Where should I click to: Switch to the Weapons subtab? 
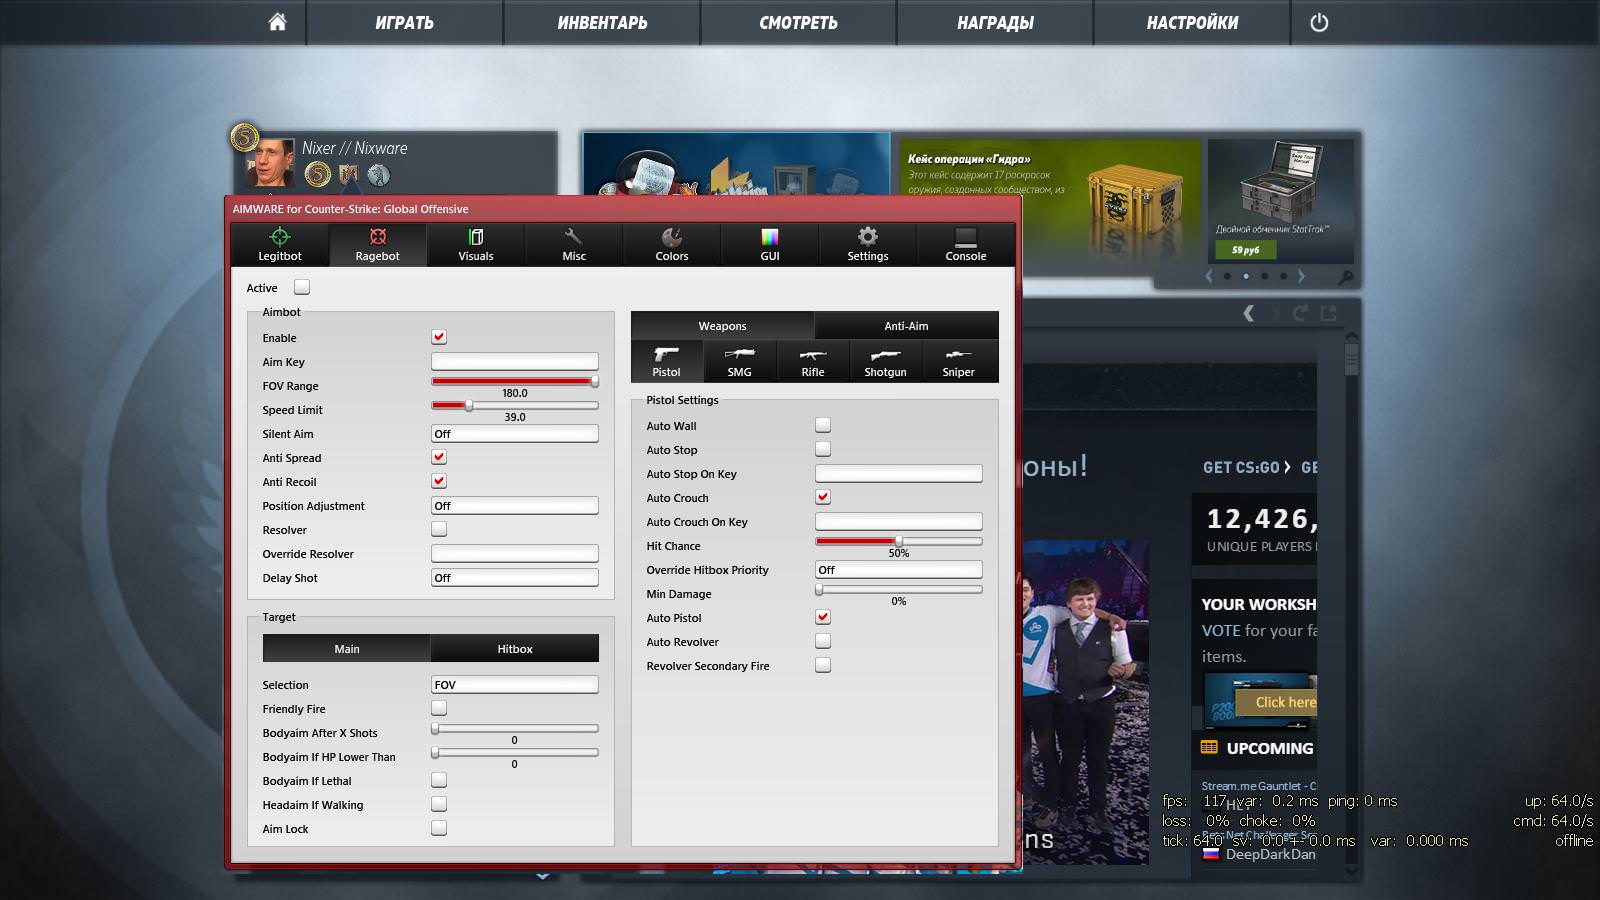pos(722,326)
